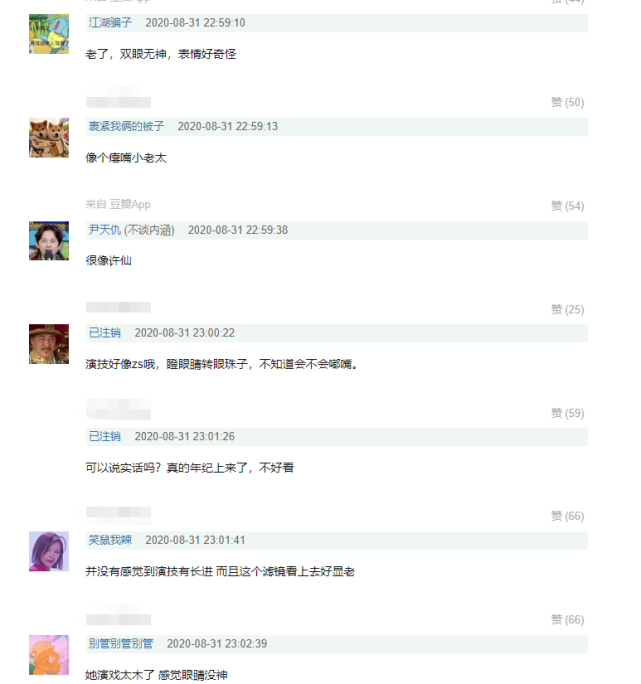Open 江湖骗子's avatar thumbnail
The width and height of the screenshot is (641, 684).
(x=49, y=34)
